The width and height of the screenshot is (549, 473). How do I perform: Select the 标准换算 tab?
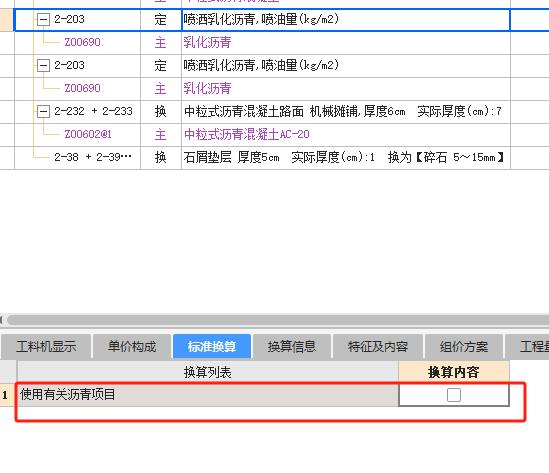pos(212,347)
